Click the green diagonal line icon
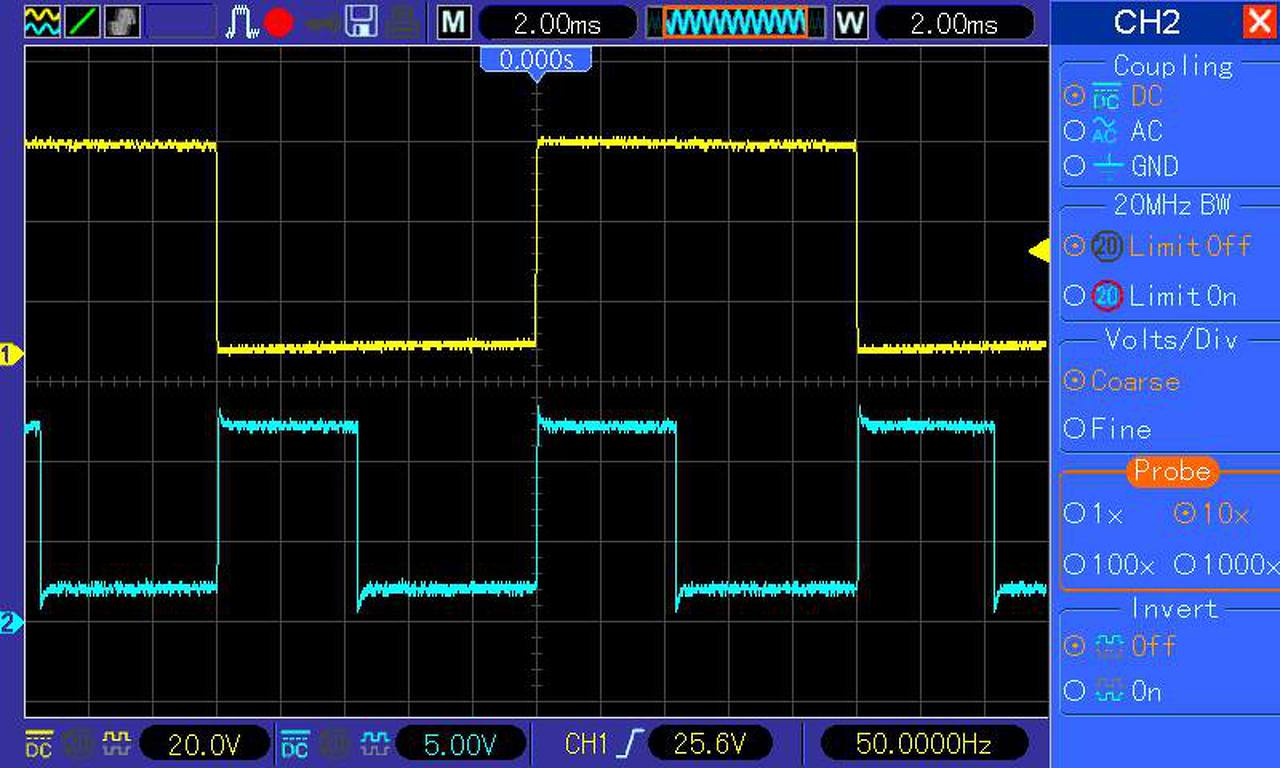 click(x=82, y=21)
